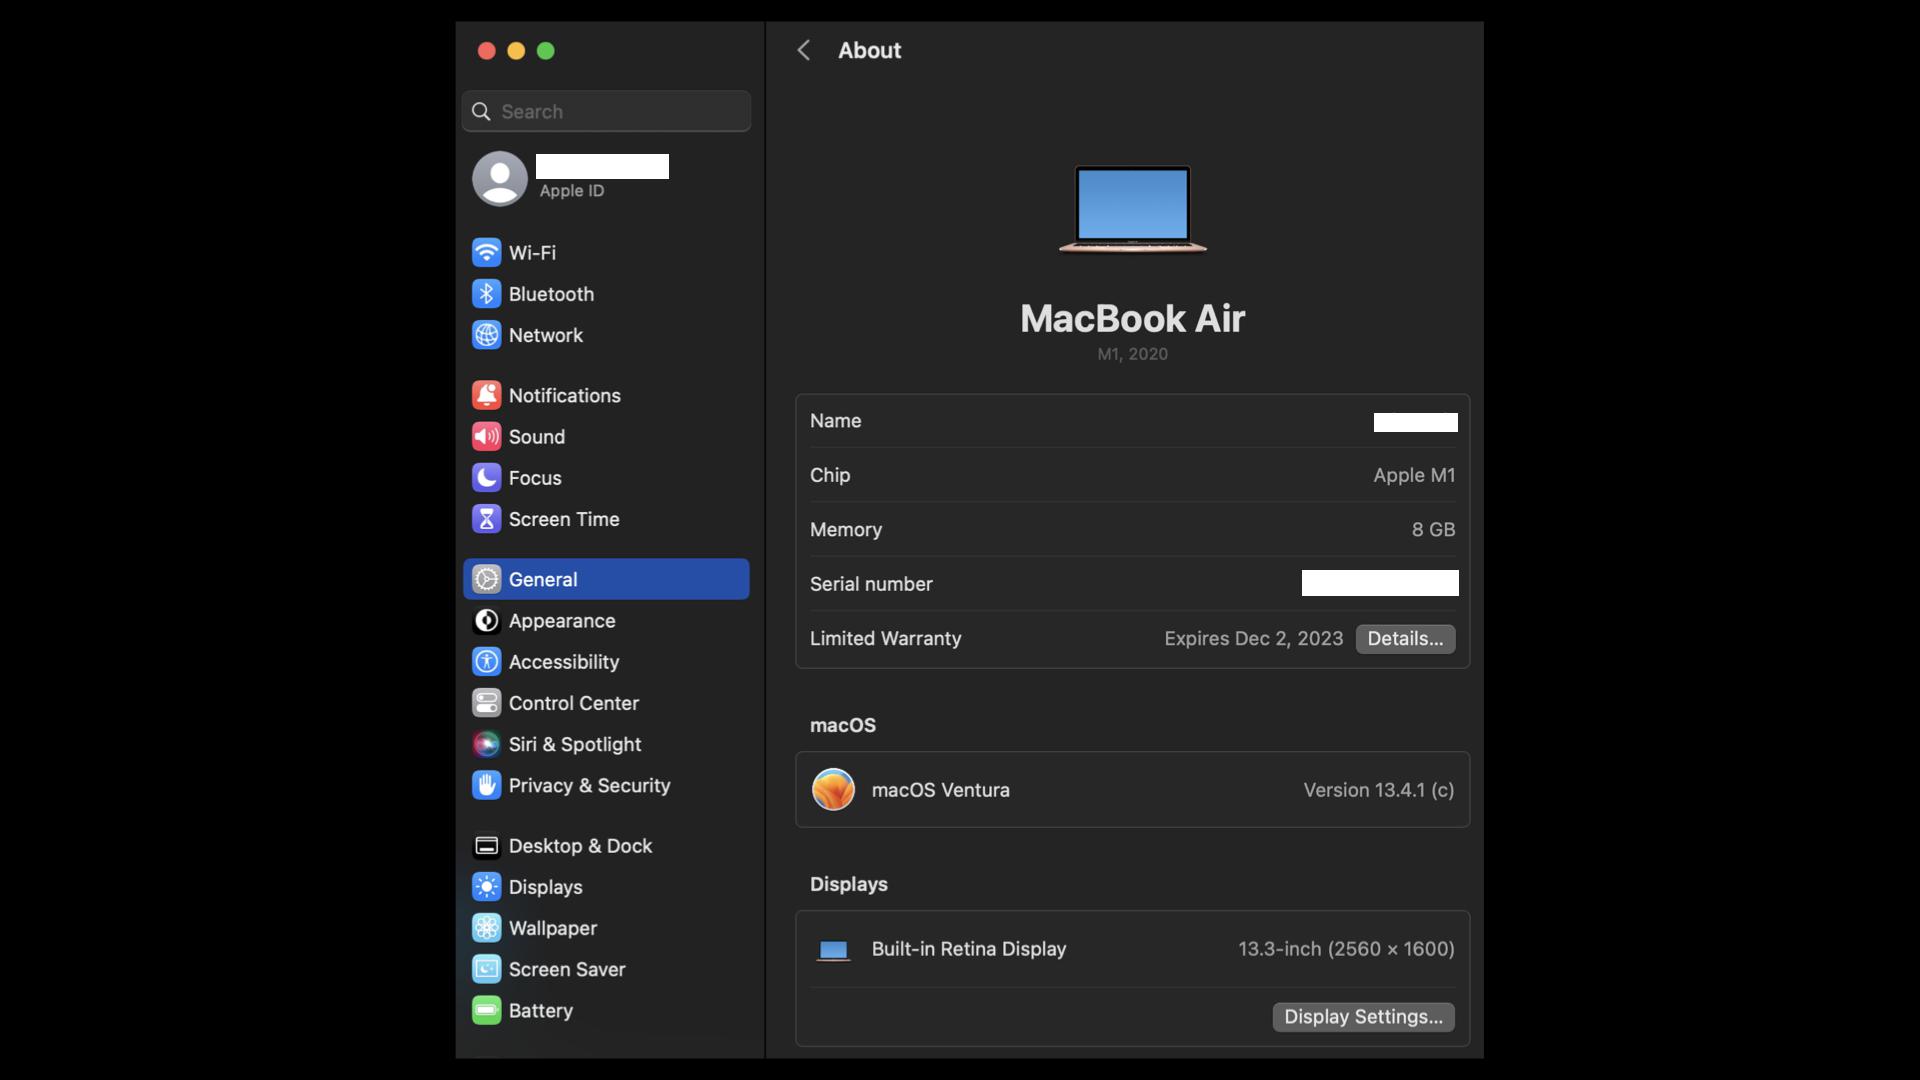Click the Screen Saver icon

click(486, 969)
